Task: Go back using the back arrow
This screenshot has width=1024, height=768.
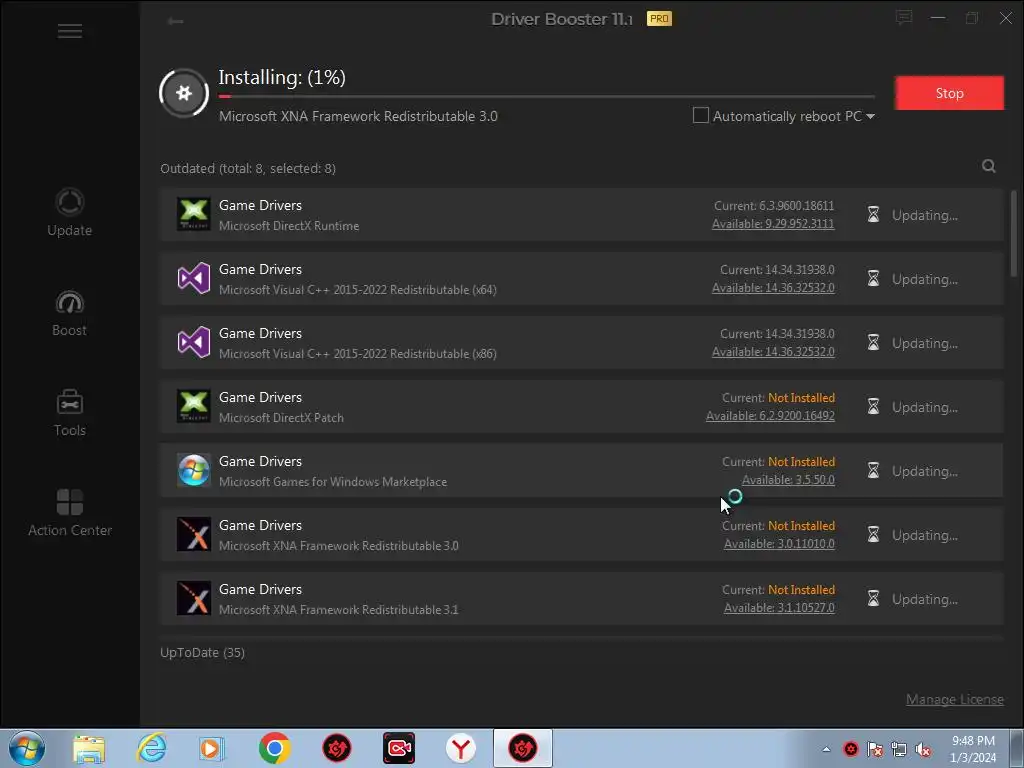Action: (x=176, y=22)
